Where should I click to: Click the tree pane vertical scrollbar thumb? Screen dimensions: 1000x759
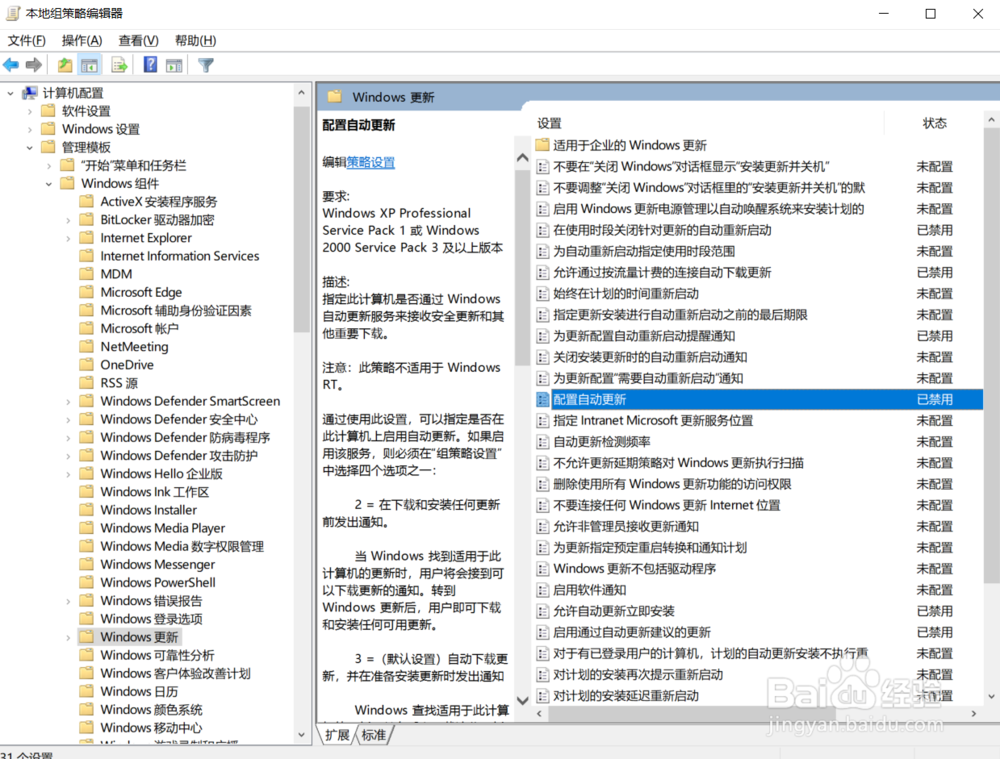pyautogui.click(x=301, y=219)
